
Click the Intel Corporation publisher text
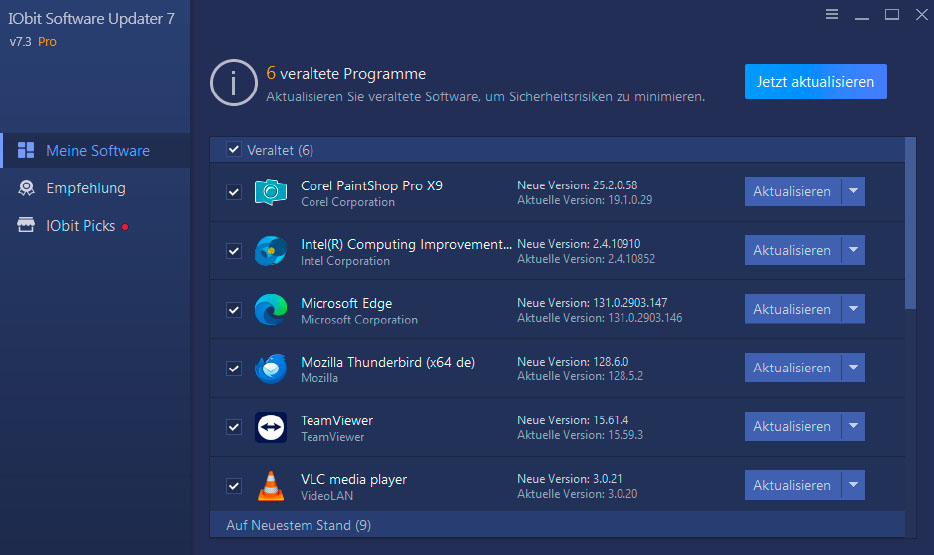click(345, 261)
